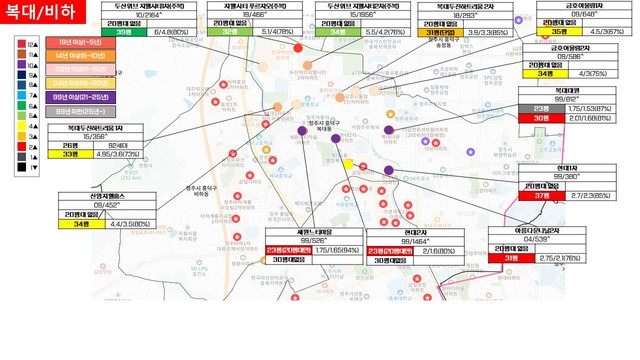Viewport: 640px width, 360px height.
Task: Click orange circle marker linked to 두산위브 지웰시티2차
Action: click(x=307, y=65)
